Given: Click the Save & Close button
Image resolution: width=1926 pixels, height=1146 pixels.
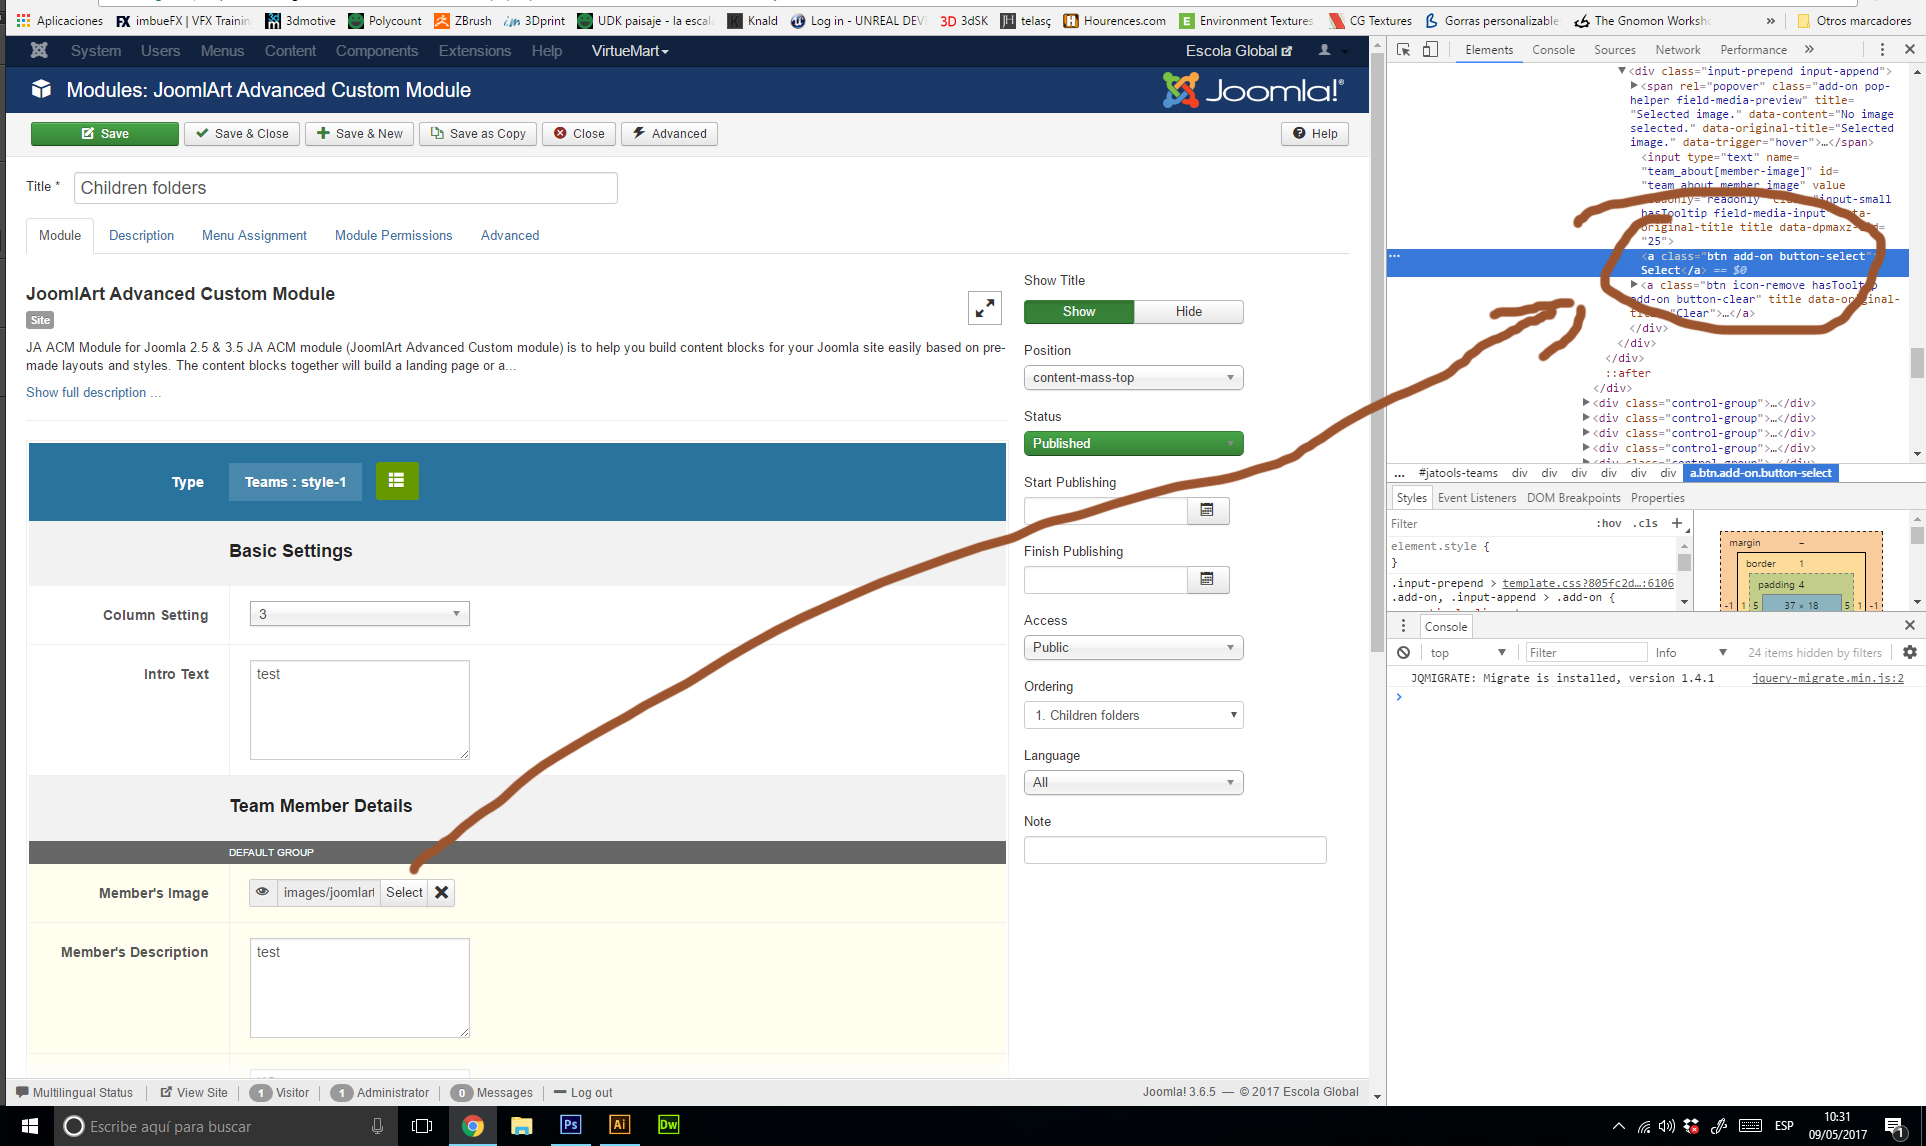Looking at the screenshot, I should [242, 134].
